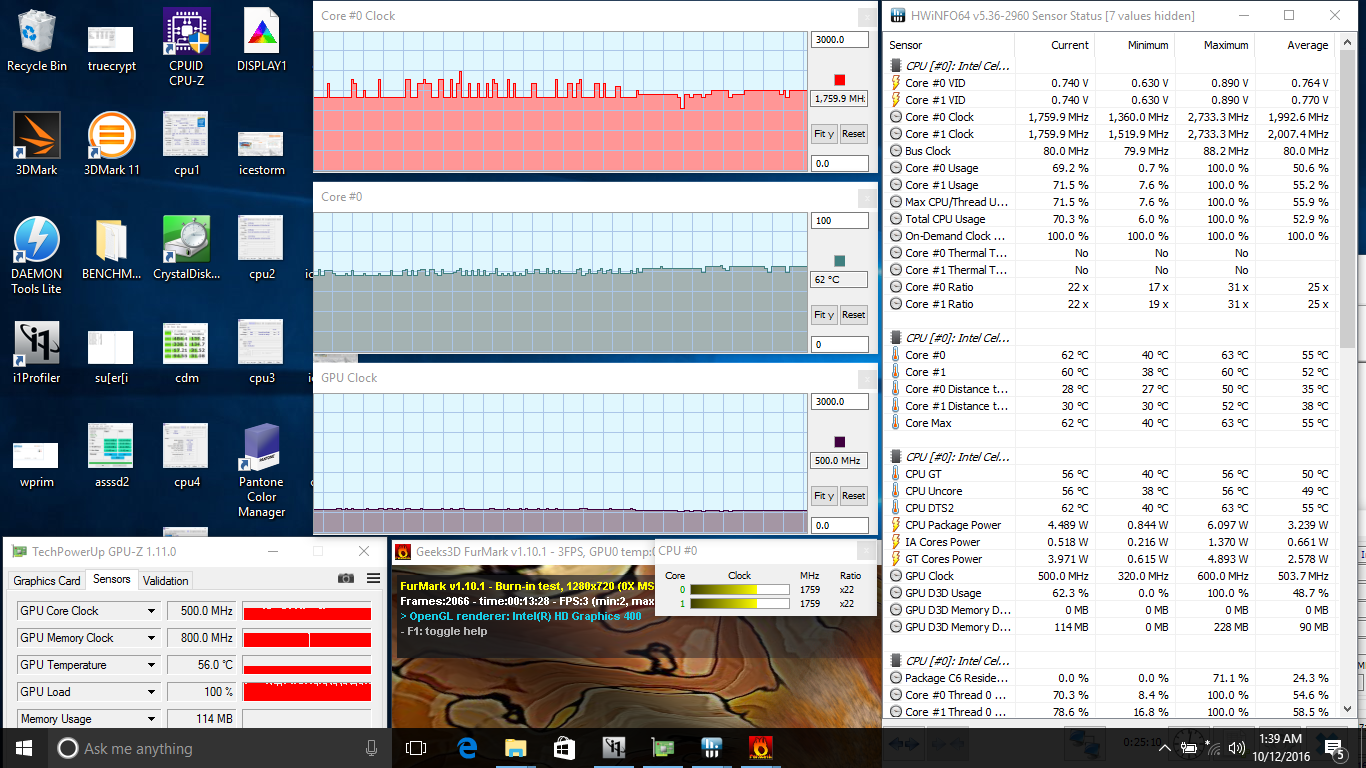Launch the 3DMark 11 desktop shortcut
The image size is (1366, 768).
click(112, 144)
